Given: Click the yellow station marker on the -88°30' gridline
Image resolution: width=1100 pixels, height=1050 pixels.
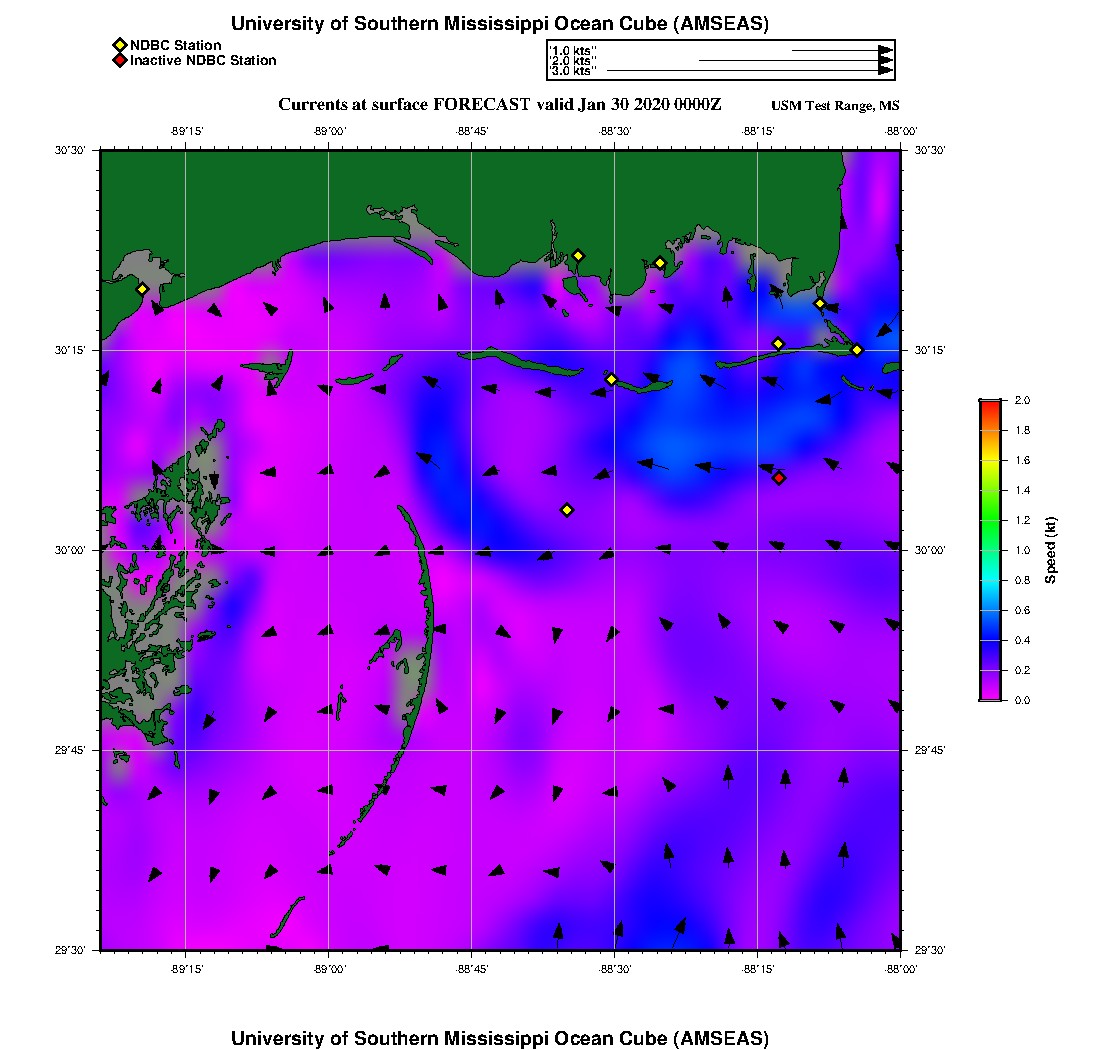Looking at the screenshot, I should (611, 379).
